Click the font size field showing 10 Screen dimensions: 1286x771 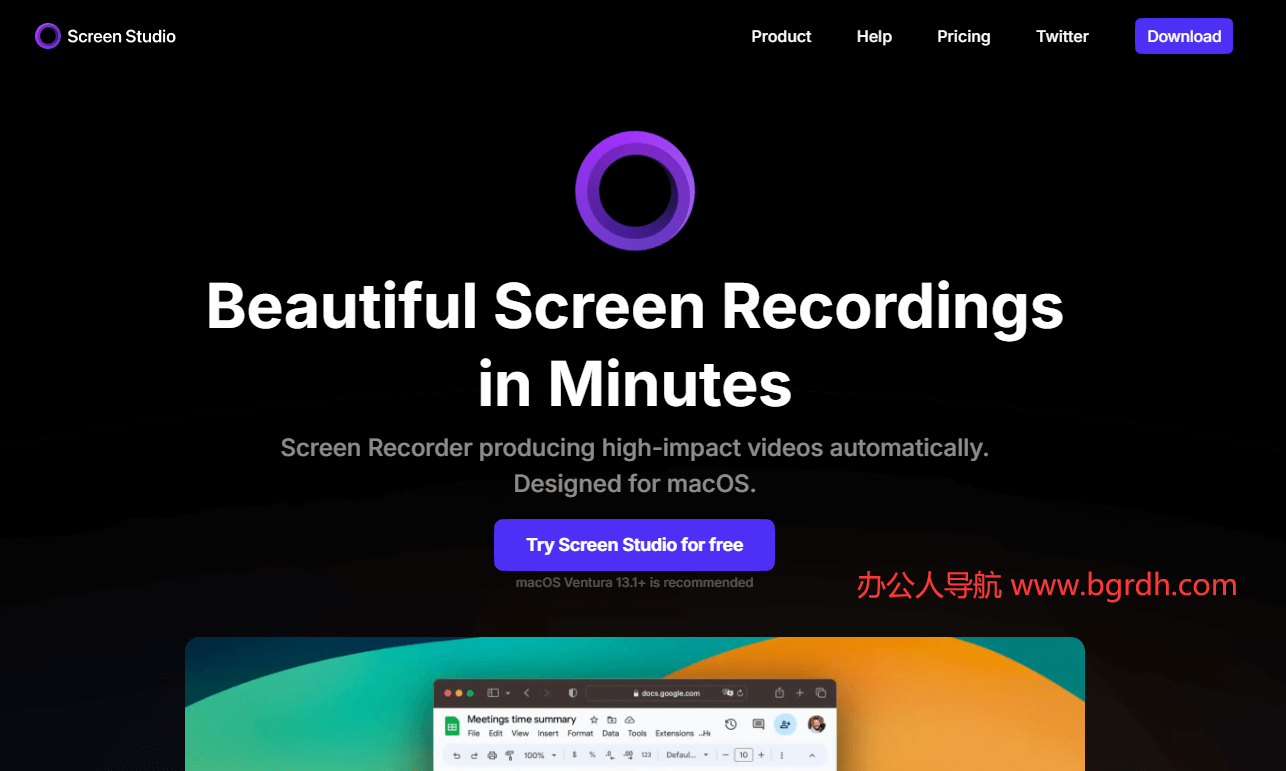coord(743,755)
